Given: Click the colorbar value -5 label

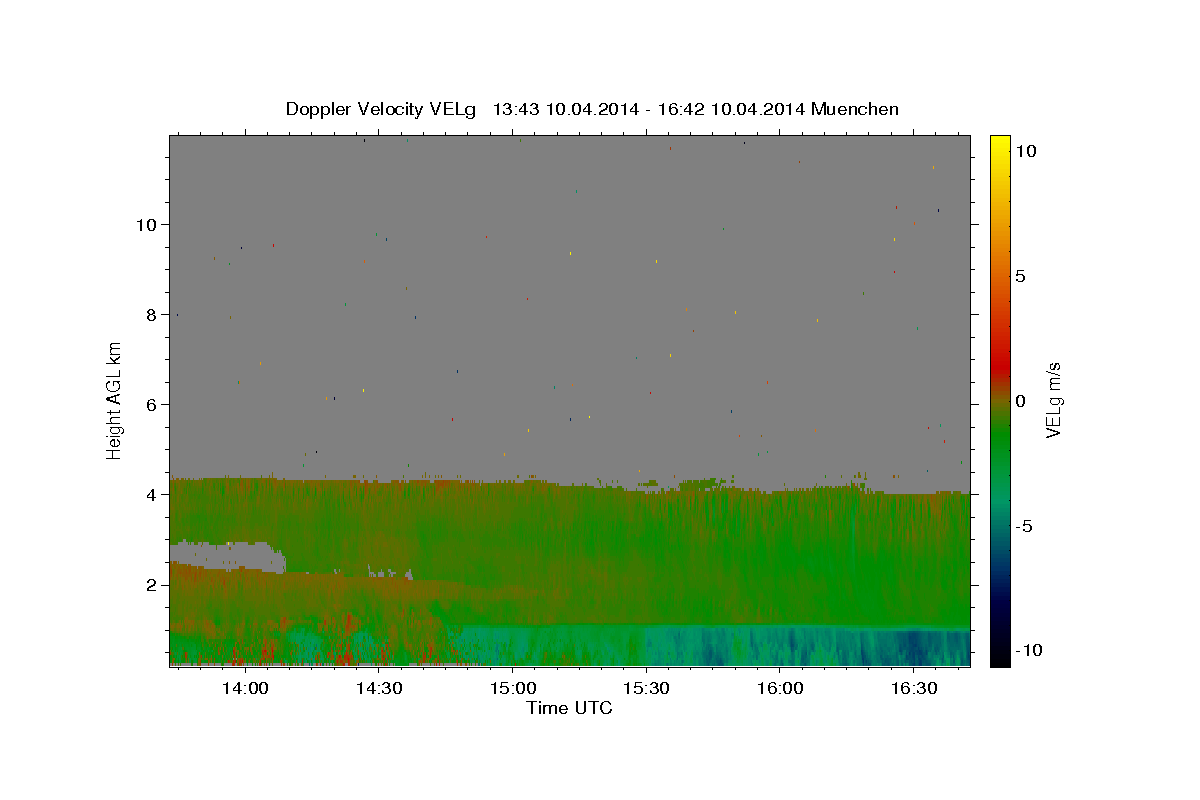Looking at the screenshot, I should point(1024,526).
